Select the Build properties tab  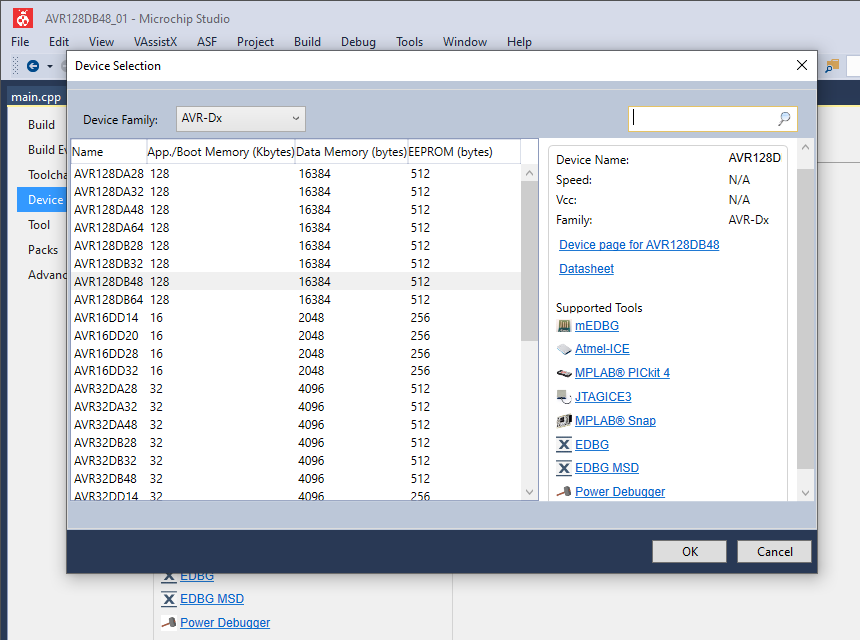click(42, 124)
